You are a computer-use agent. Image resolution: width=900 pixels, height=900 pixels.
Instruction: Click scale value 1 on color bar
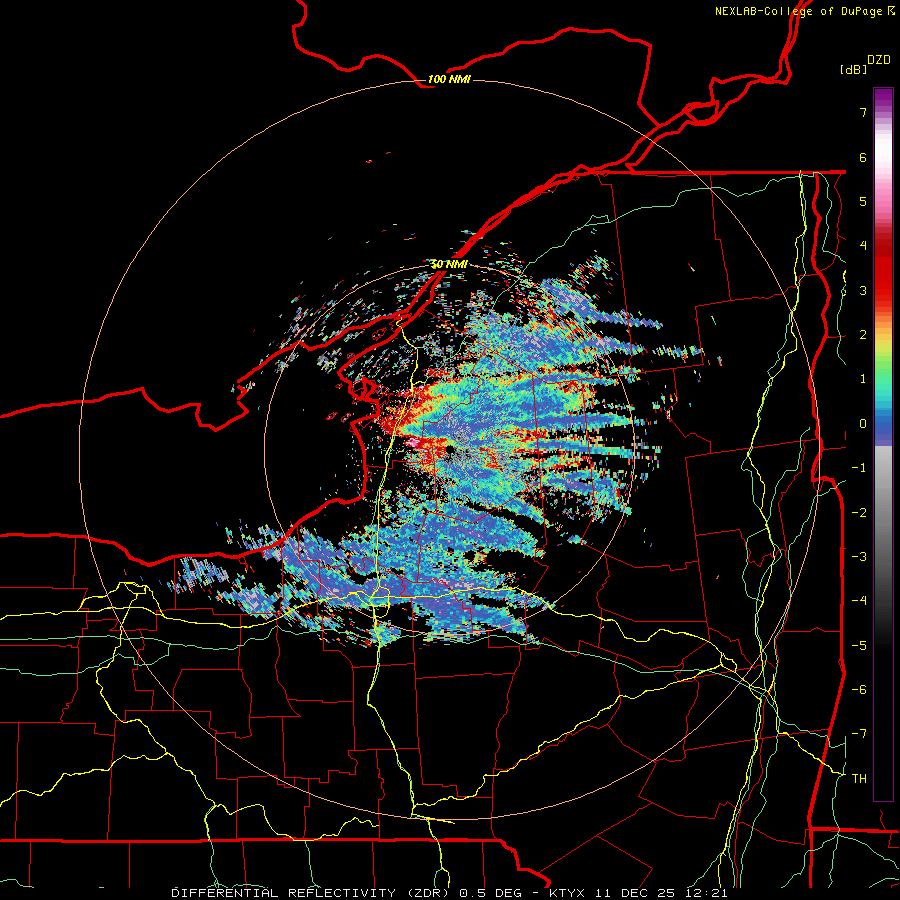[x=863, y=379]
